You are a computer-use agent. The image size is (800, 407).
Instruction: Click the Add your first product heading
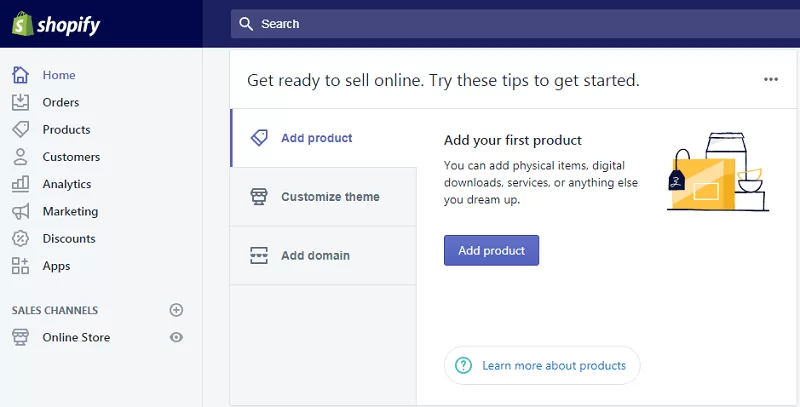coord(513,140)
